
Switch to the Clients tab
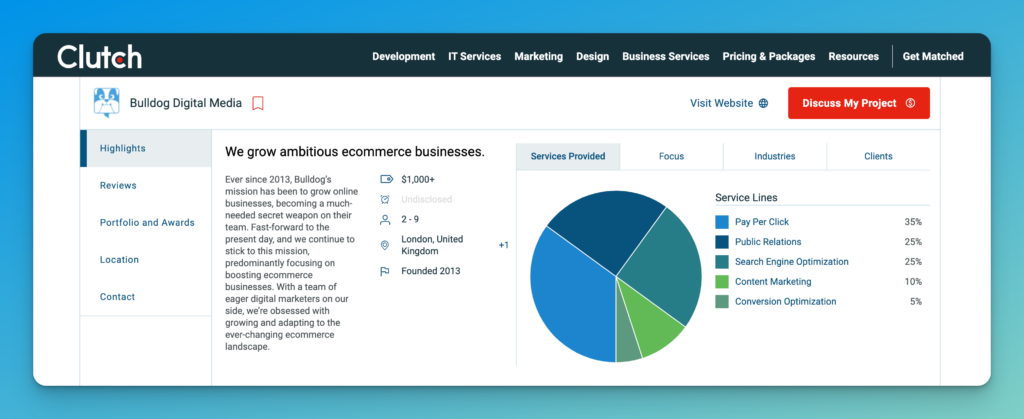pyautogui.click(x=878, y=156)
